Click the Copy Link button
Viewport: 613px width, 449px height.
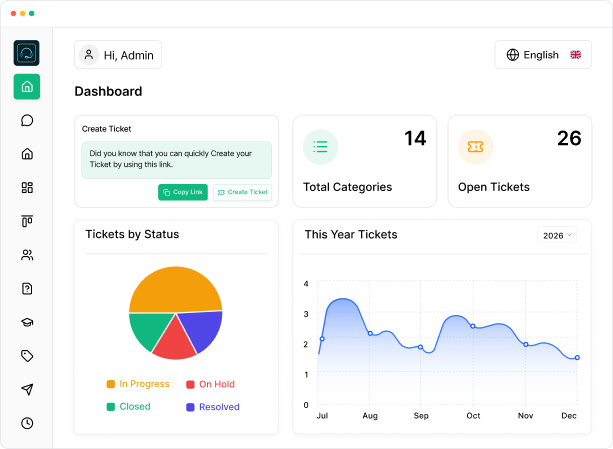[x=183, y=192]
